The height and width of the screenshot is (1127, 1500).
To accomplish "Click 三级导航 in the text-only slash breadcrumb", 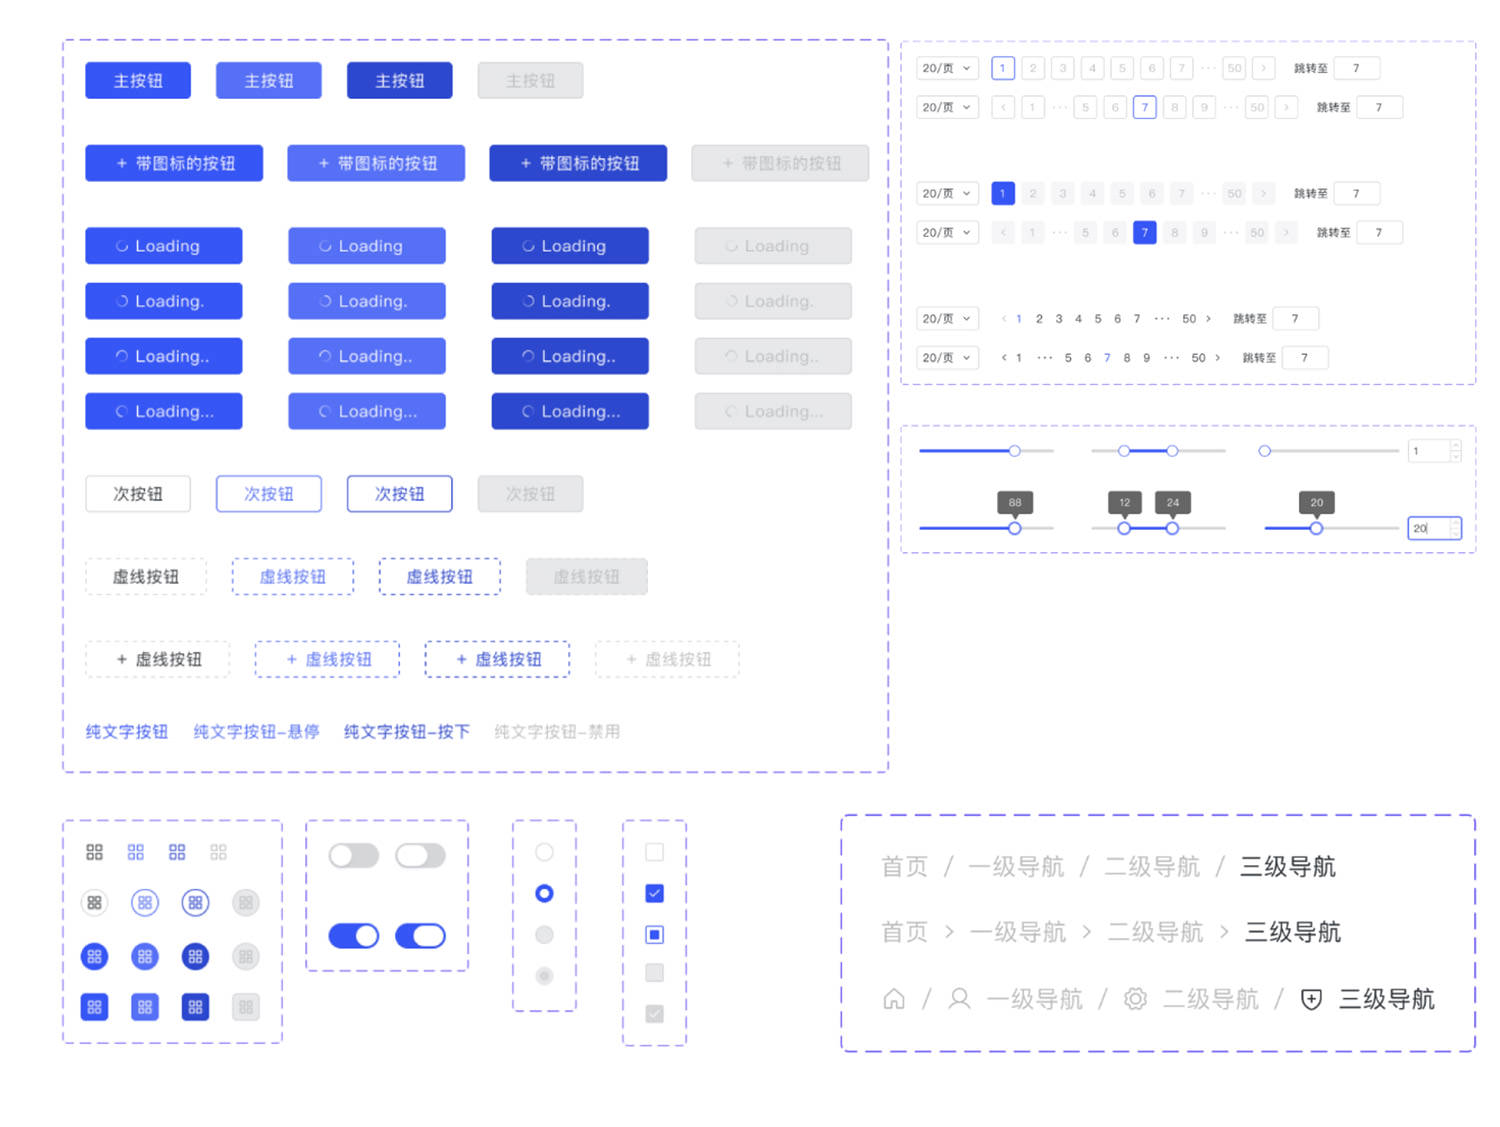I will 1288,866.
